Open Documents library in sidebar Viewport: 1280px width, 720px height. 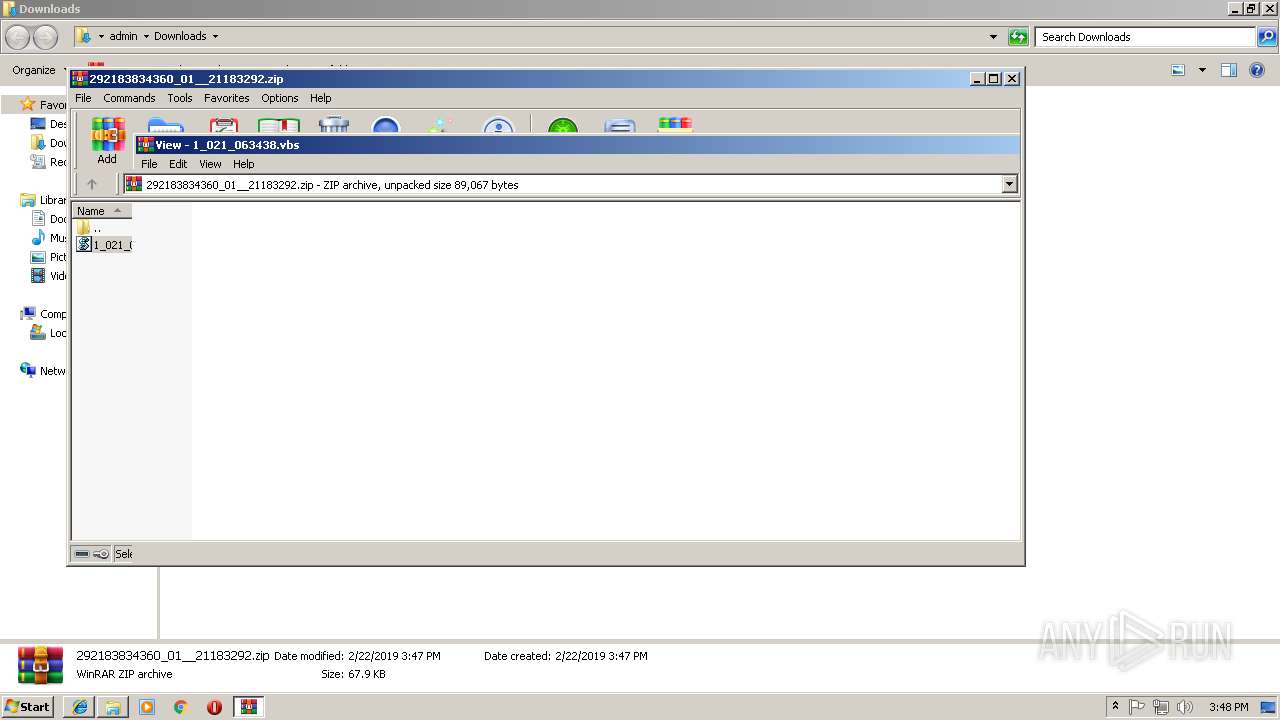coord(49,219)
